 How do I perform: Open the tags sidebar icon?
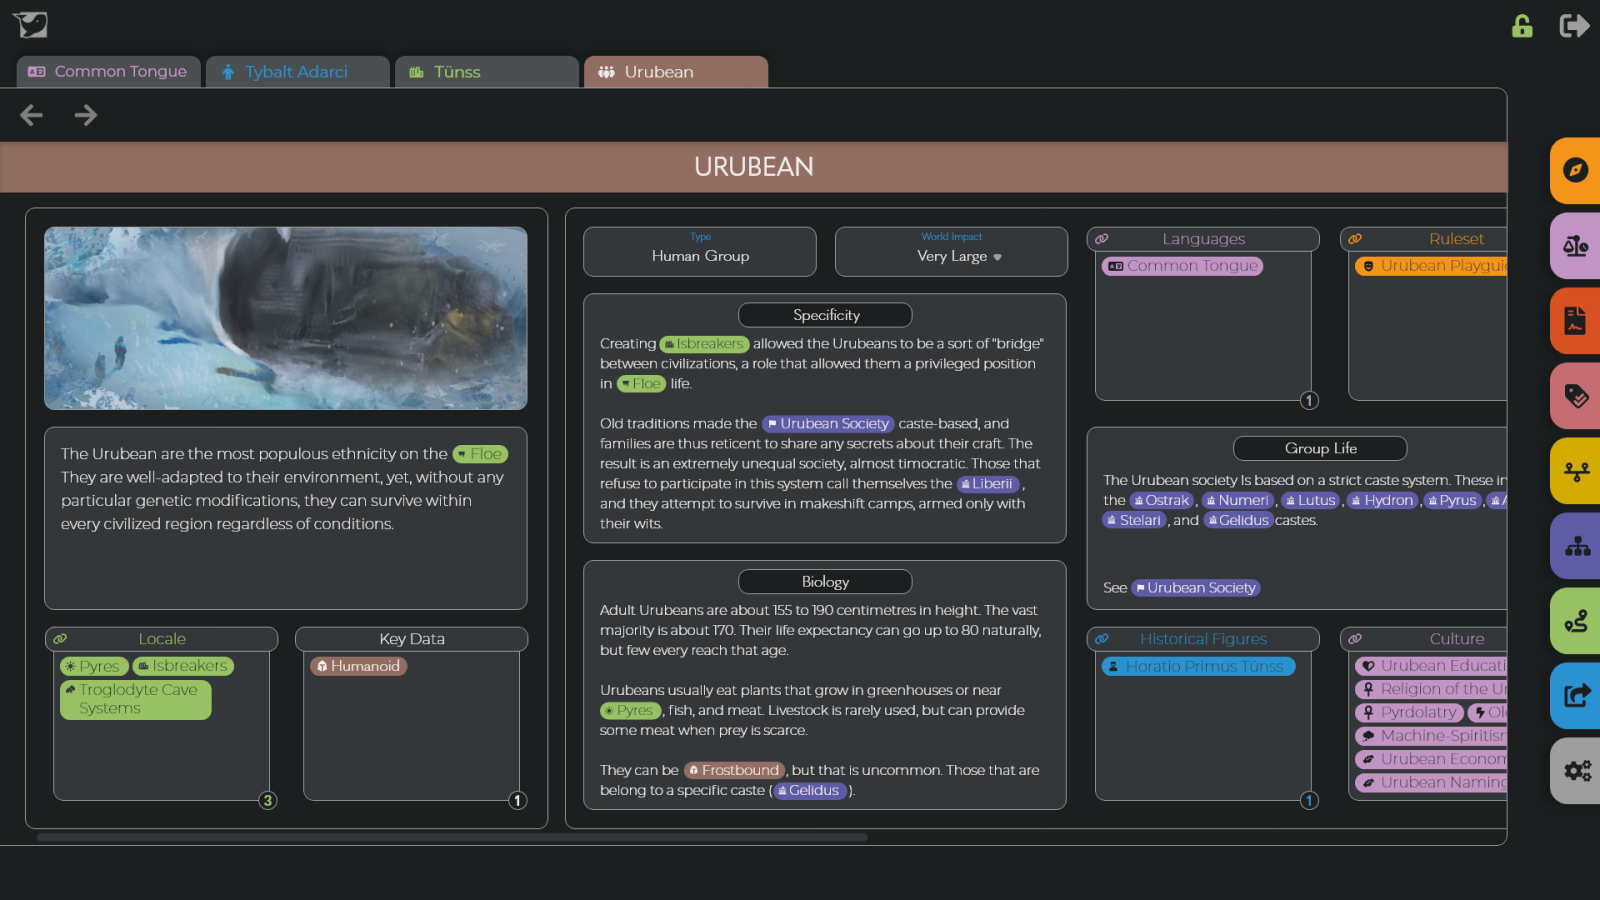tap(1575, 396)
